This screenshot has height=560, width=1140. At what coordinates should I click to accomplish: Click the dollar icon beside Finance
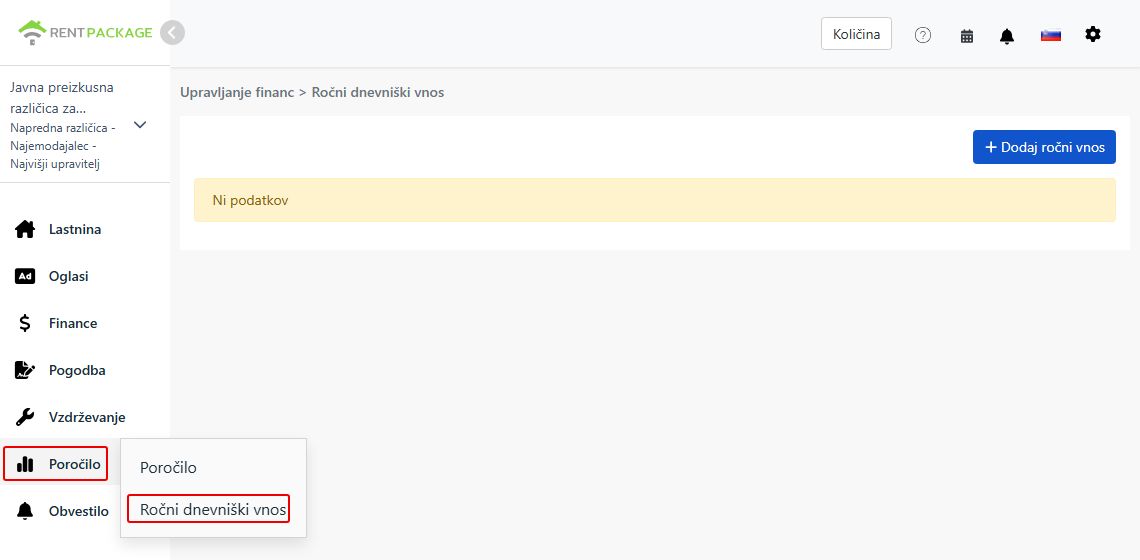point(25,323)
